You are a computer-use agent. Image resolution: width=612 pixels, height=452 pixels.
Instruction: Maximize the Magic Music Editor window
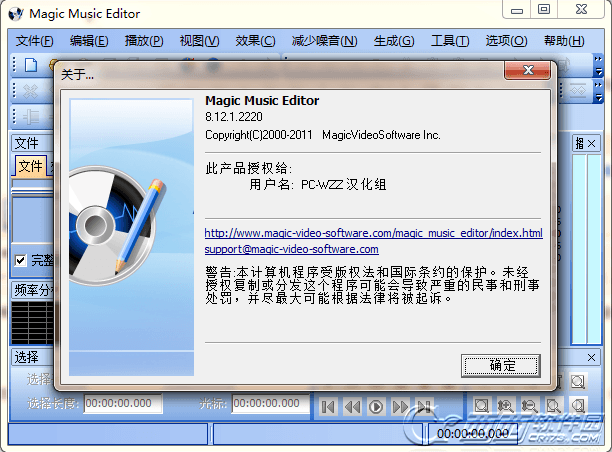[544, 9]
